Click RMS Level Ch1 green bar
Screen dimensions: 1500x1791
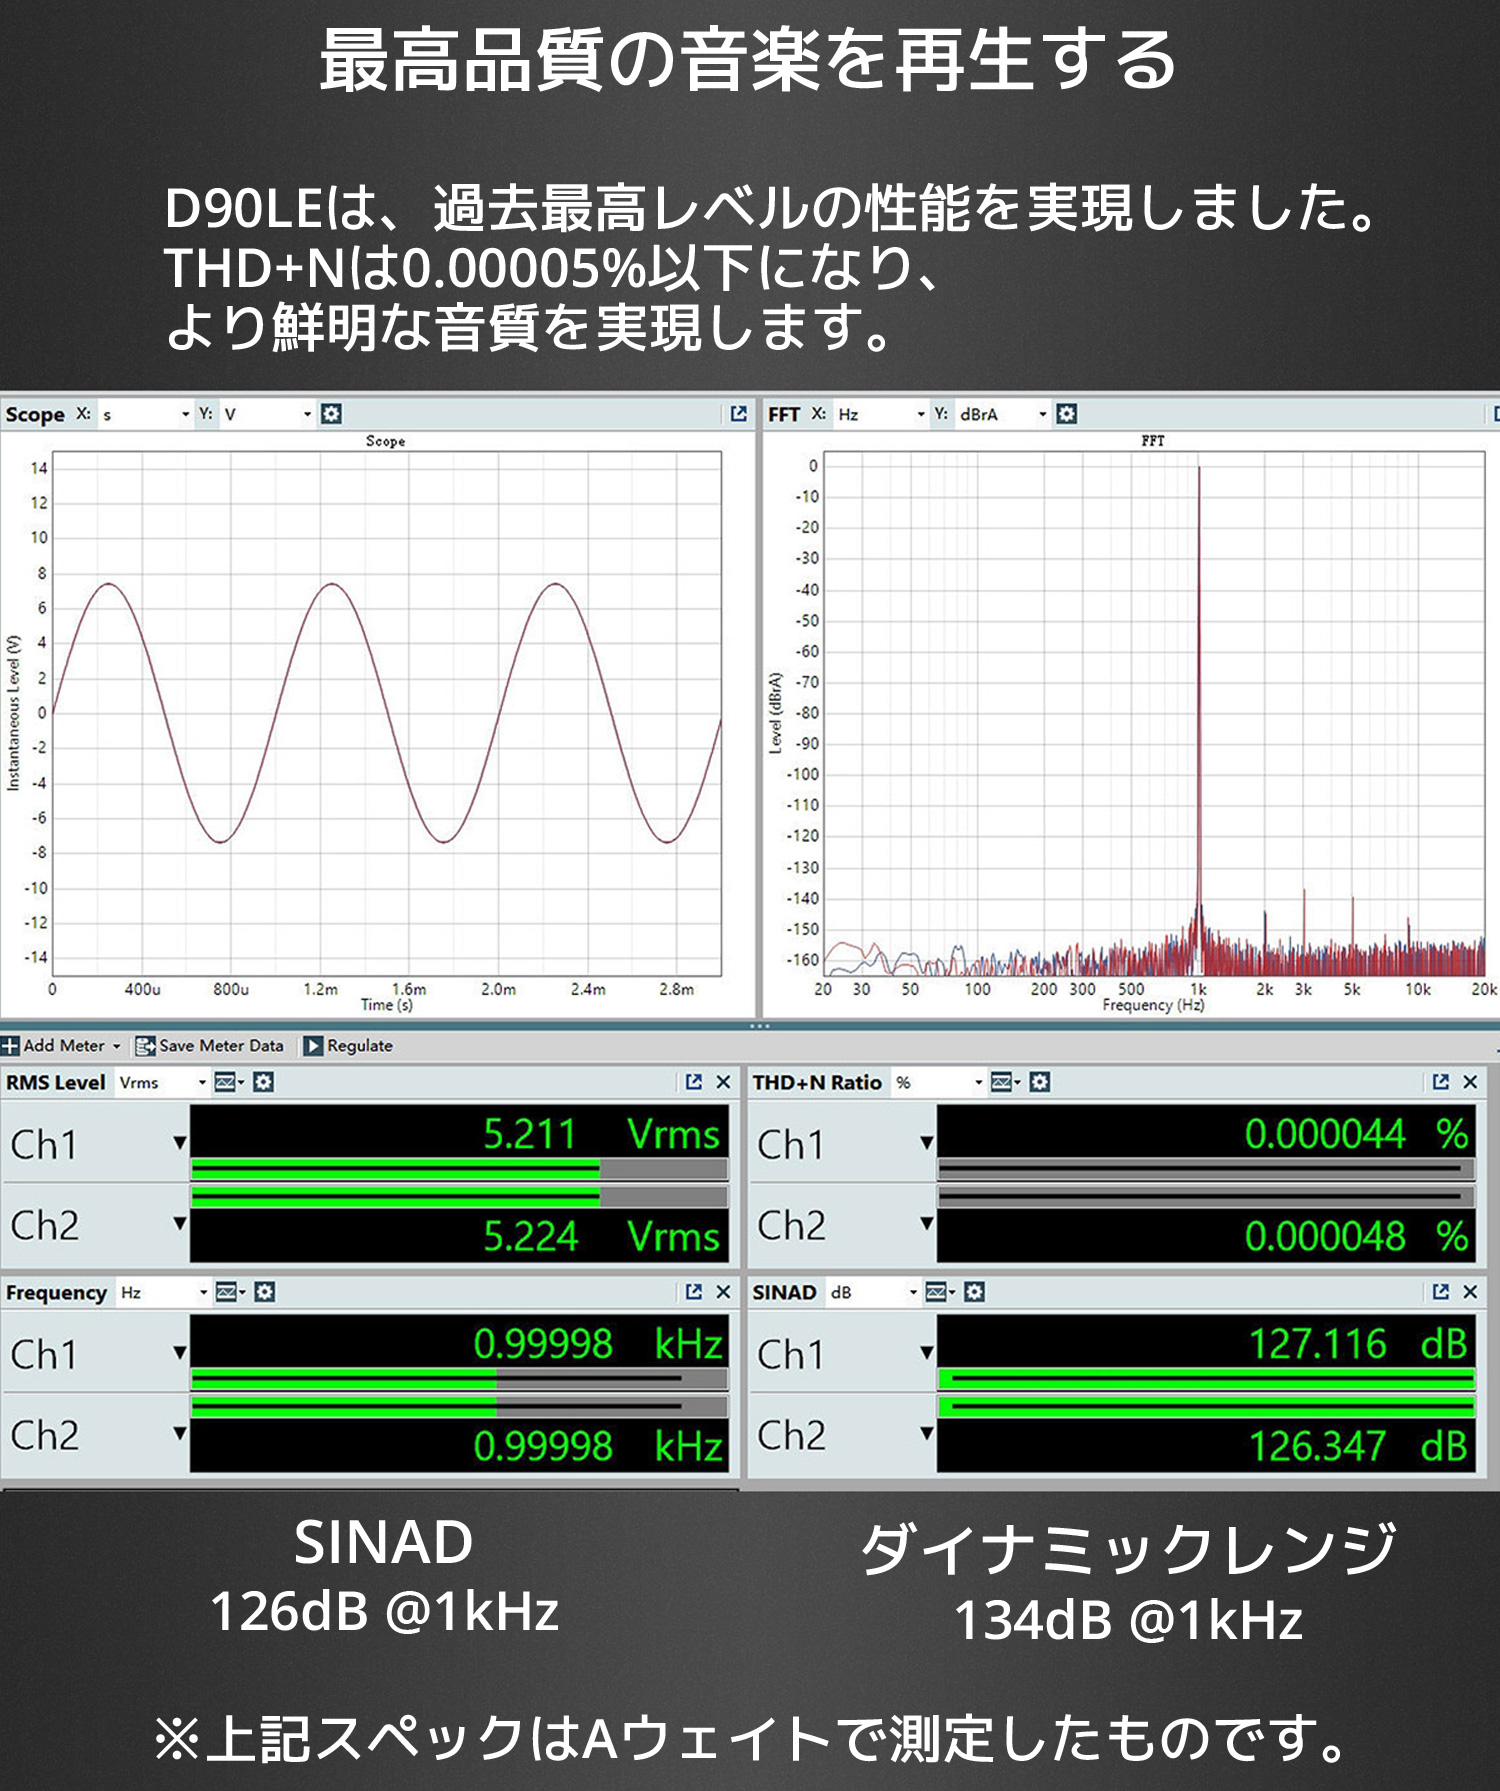click(396, 1169)
